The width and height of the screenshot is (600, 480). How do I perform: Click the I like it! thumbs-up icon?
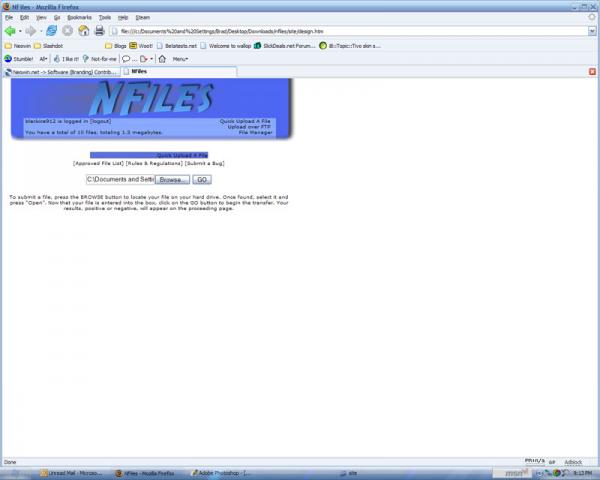[x=57, y=59]
